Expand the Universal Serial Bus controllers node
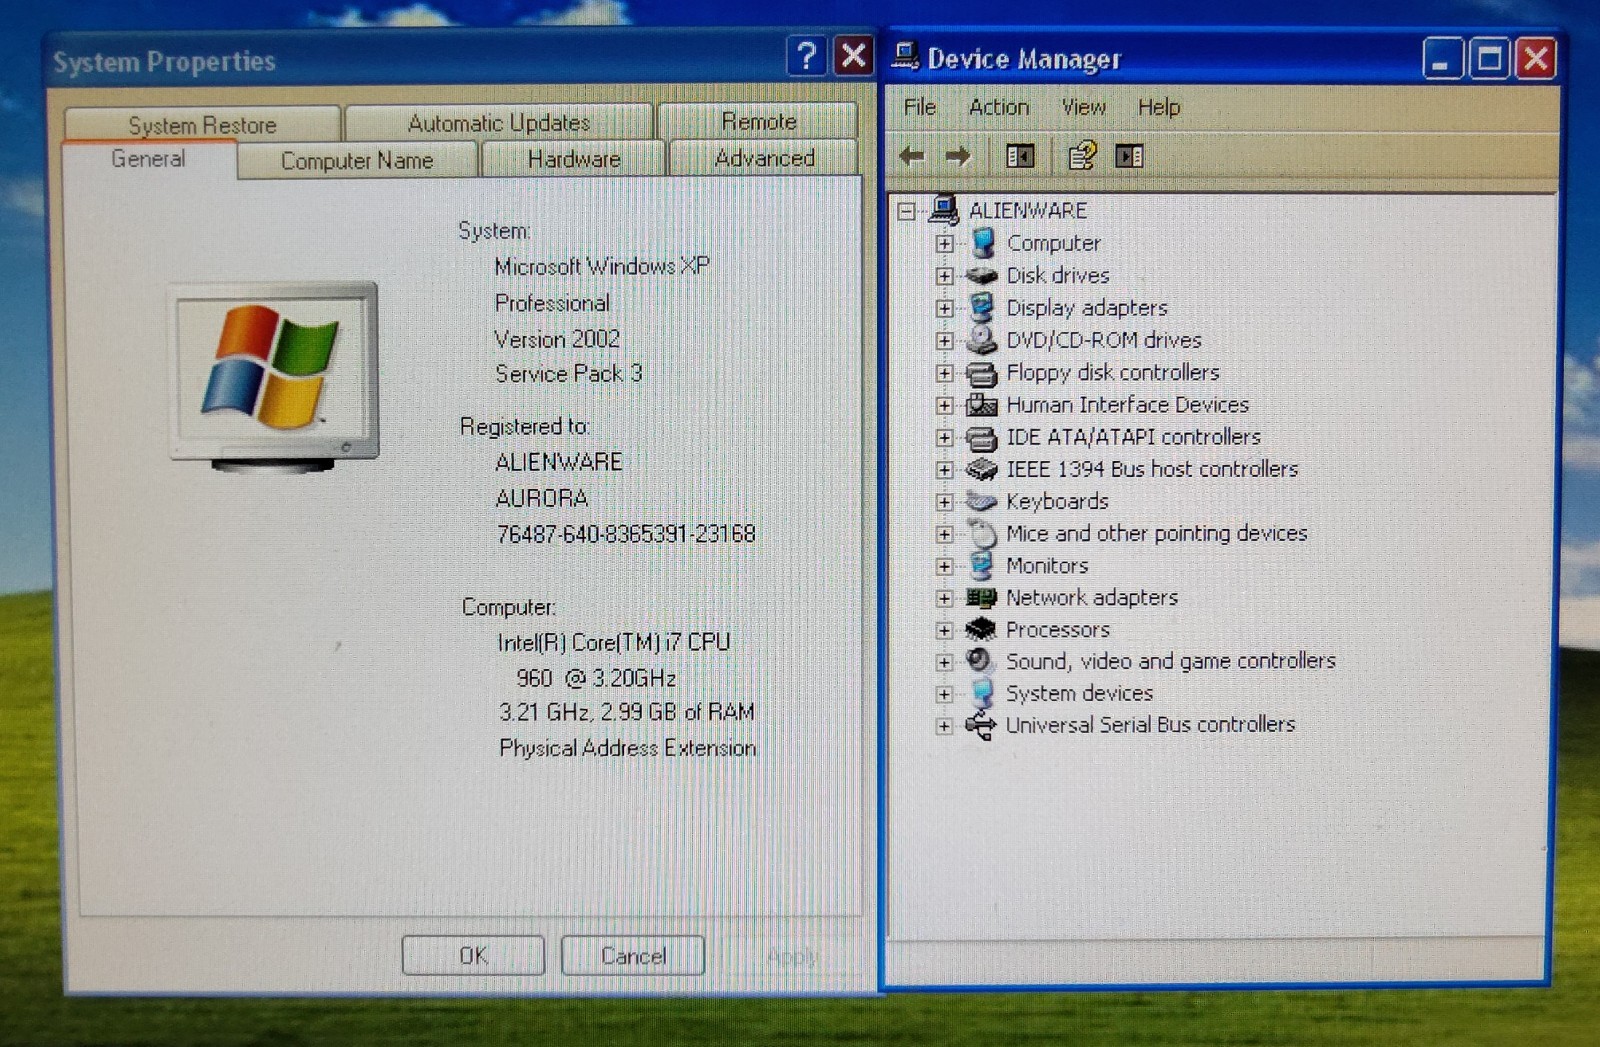 [944, 726]
